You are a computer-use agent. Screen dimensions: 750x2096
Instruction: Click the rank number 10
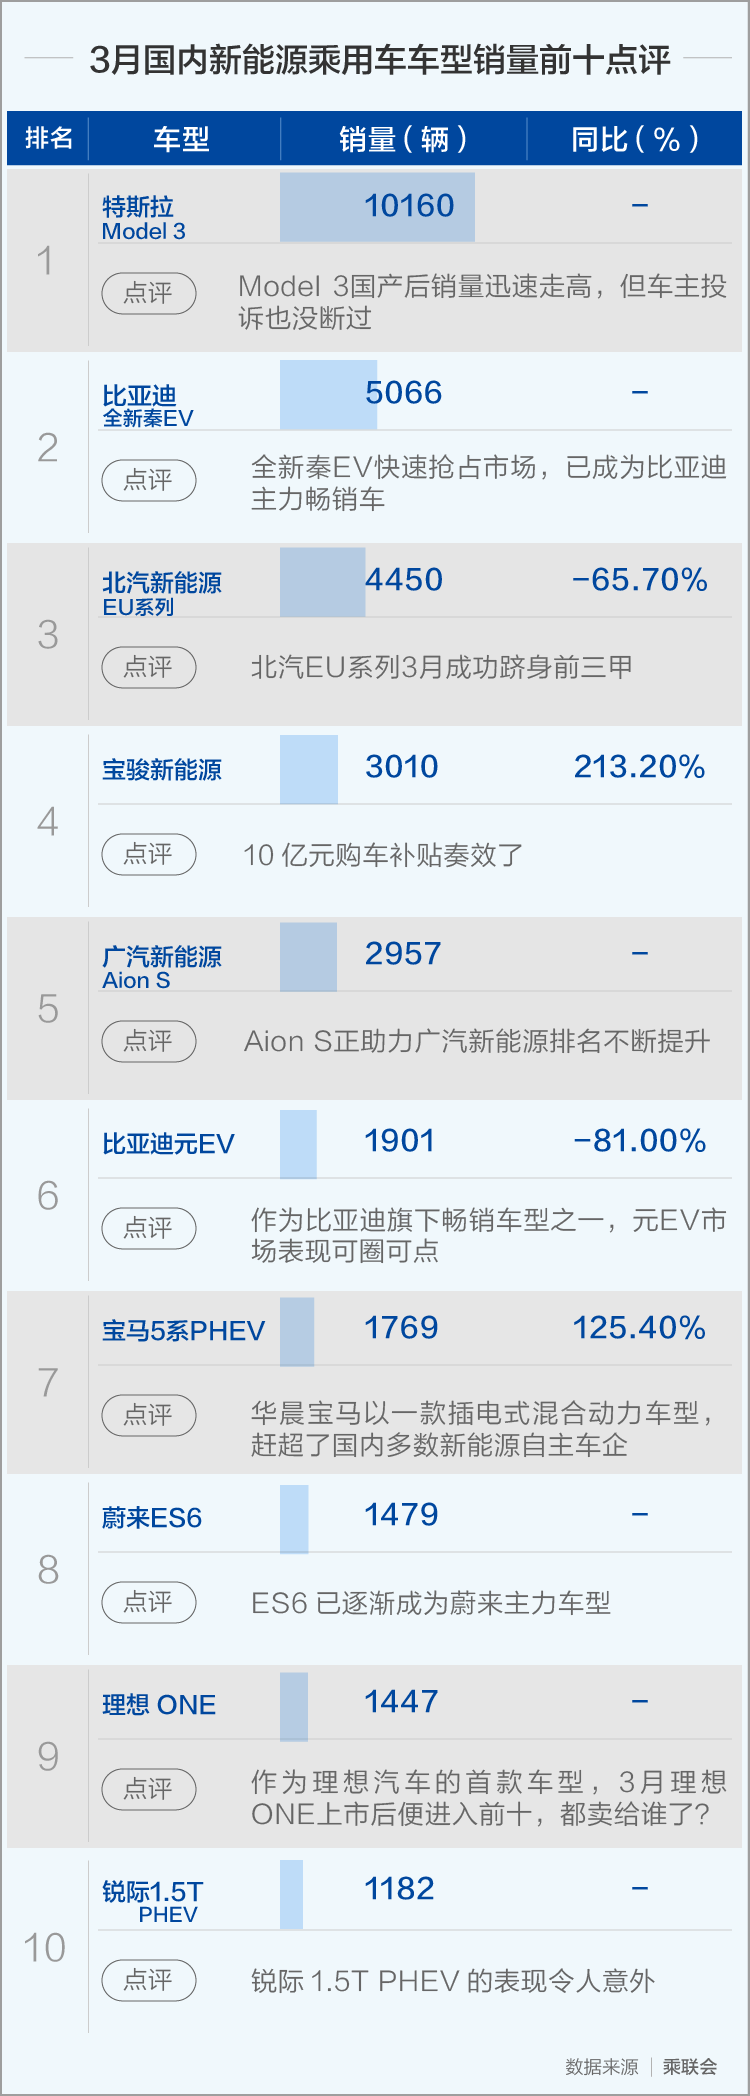[x=45, y=1947]
